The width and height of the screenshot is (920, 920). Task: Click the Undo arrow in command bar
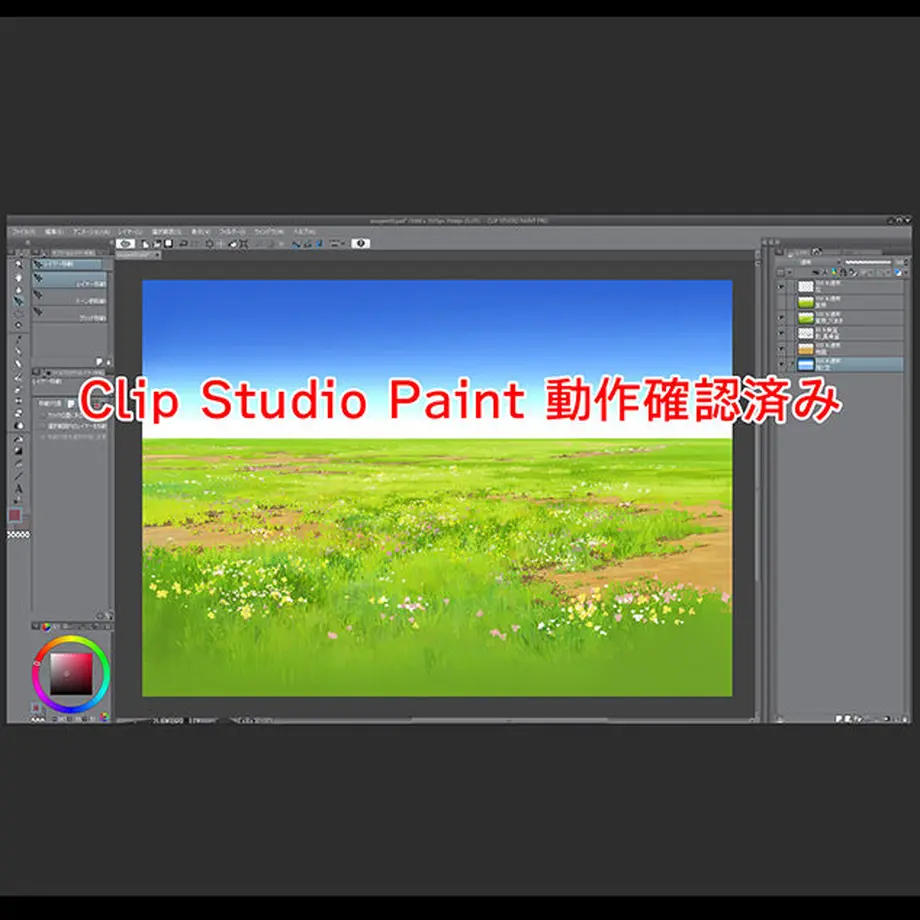coord(184,243)
